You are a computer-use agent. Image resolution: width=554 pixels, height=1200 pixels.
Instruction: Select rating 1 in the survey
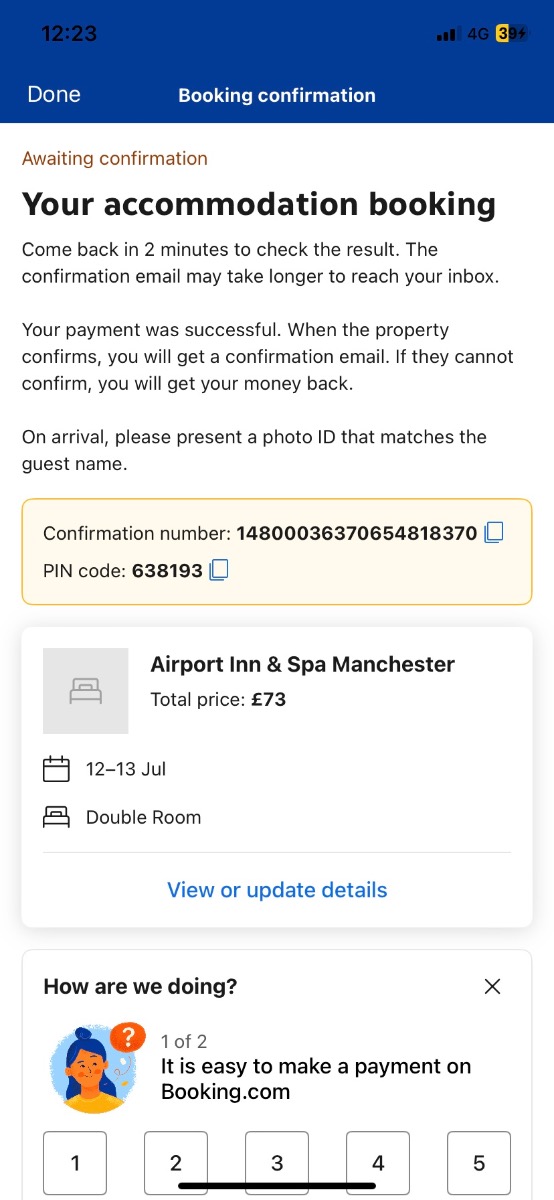pyautogui.click(x=75, y=1163)
